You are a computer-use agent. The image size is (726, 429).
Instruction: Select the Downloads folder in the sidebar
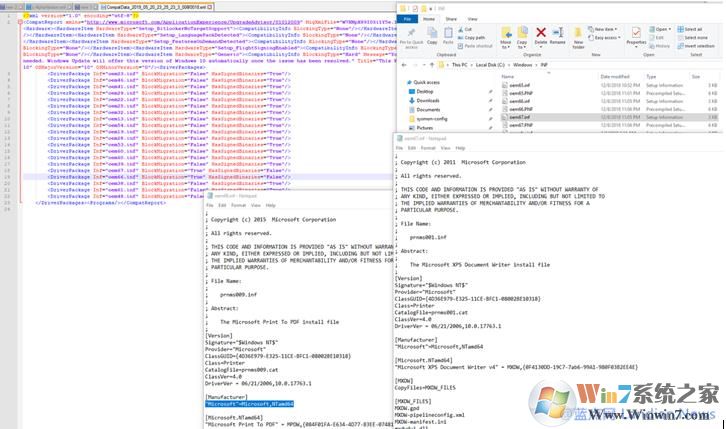pos(429,100)
